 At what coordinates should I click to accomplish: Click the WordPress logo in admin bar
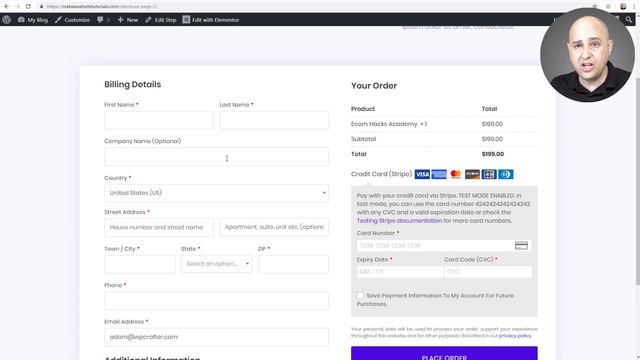point(7,20)
